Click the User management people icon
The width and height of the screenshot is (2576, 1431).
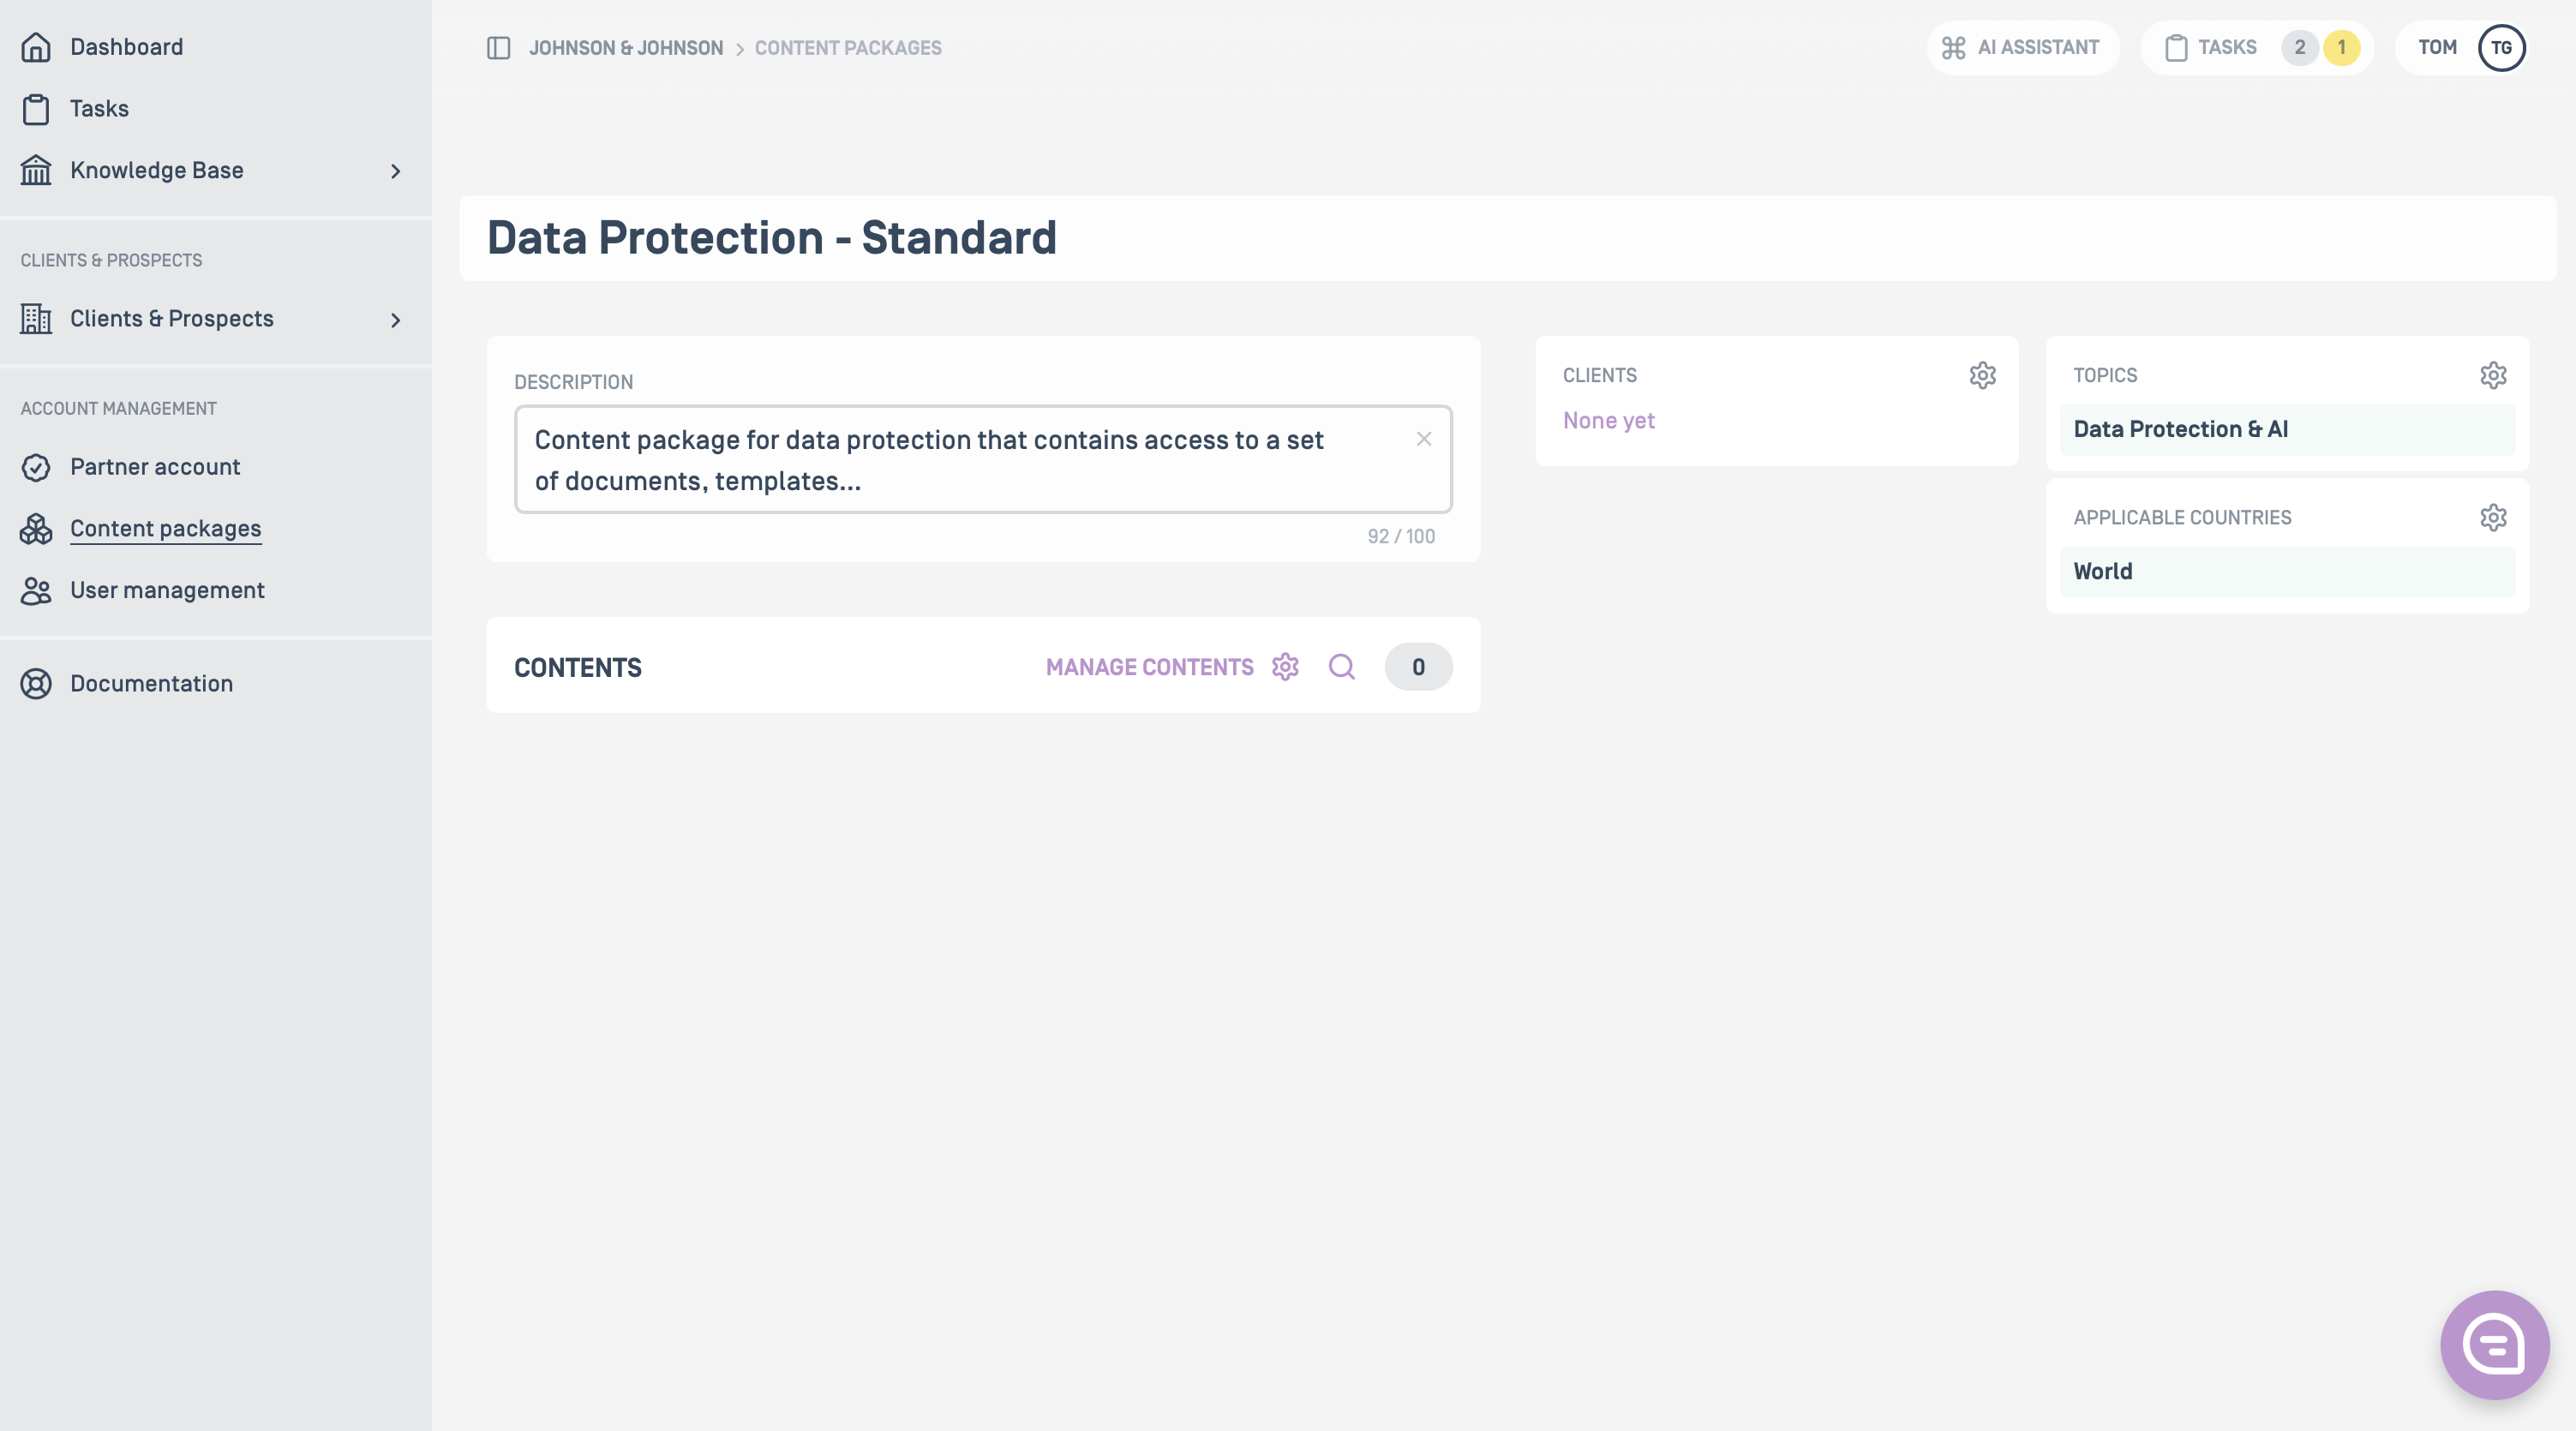point(36,591)
